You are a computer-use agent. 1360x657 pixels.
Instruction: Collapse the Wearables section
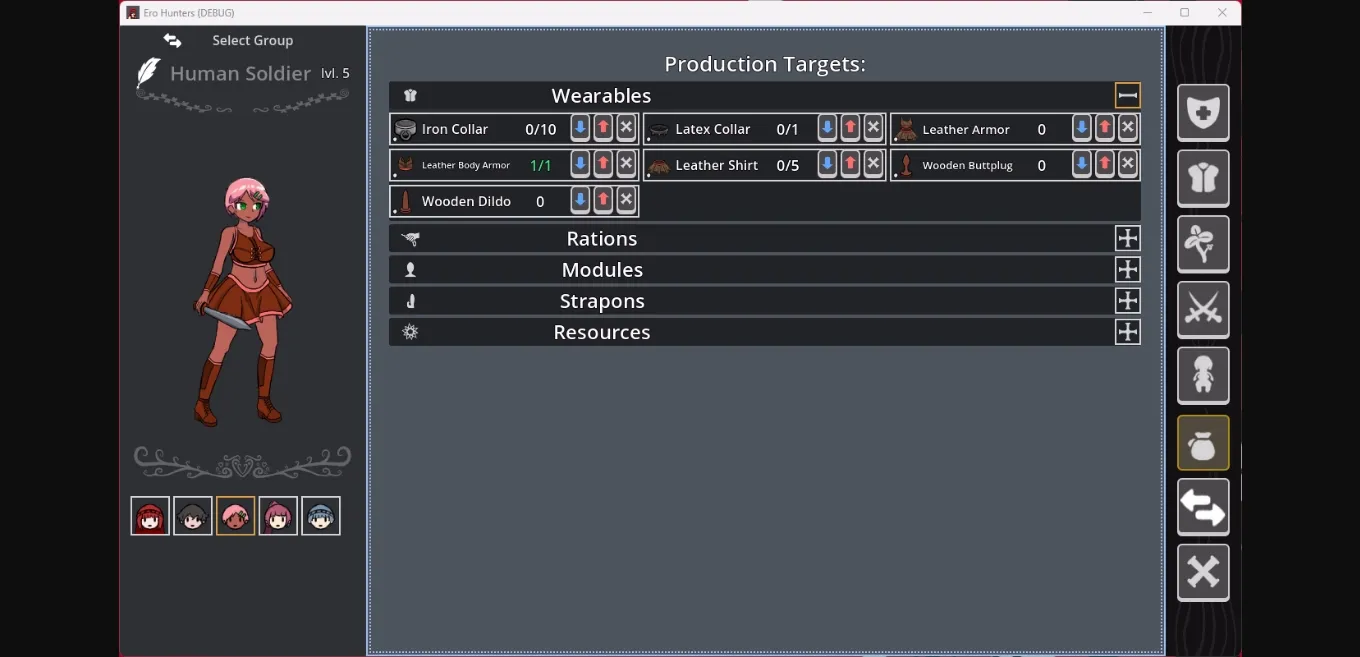point(1127,96)
